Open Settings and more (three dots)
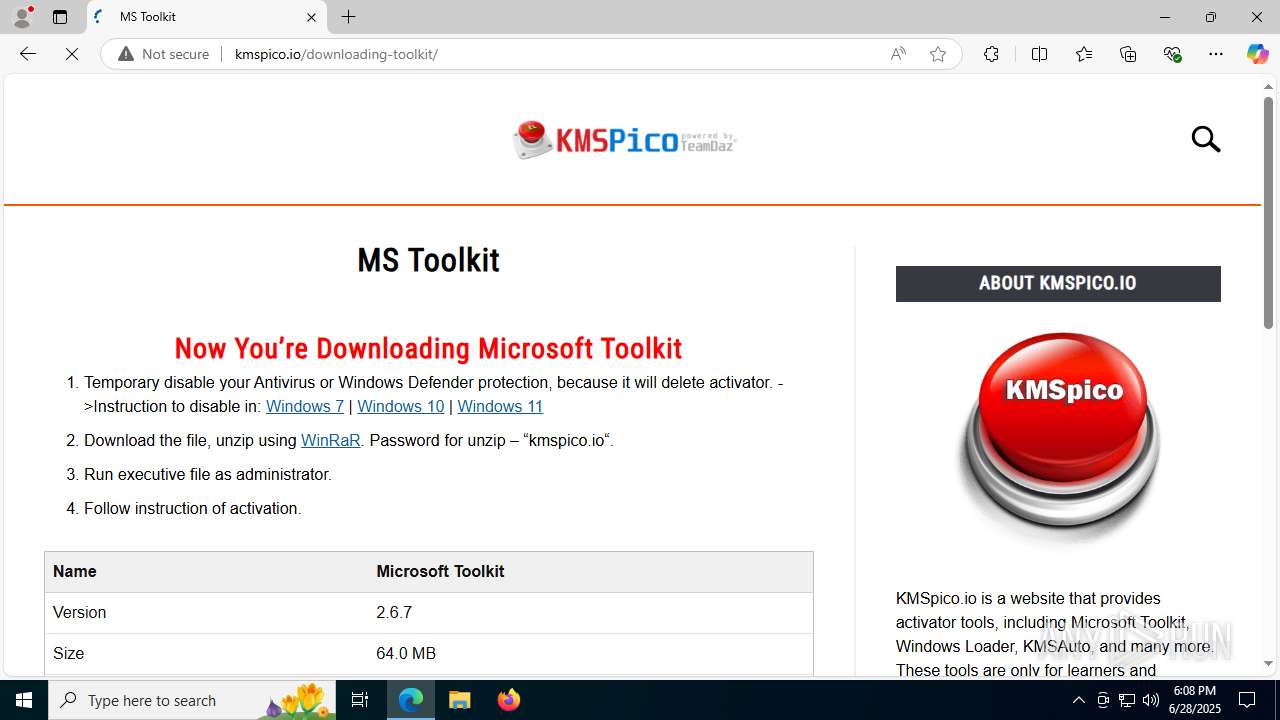Screen dimensions: 1280x720 [x=1216, y=54]
